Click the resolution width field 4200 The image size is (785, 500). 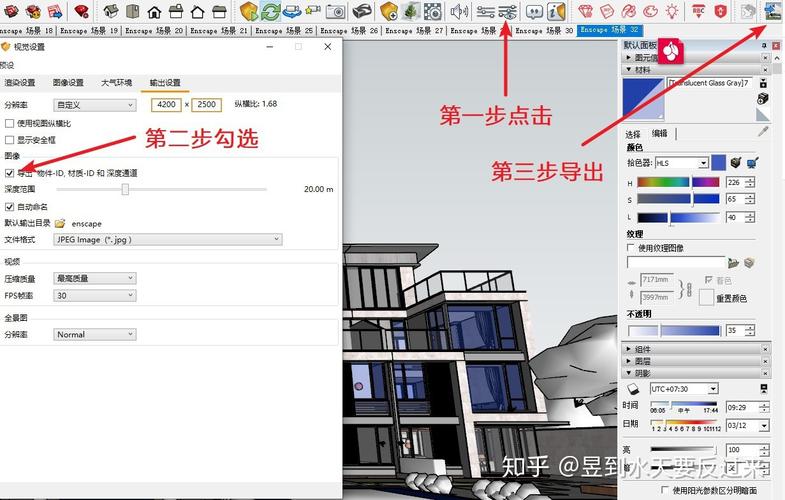166,105
